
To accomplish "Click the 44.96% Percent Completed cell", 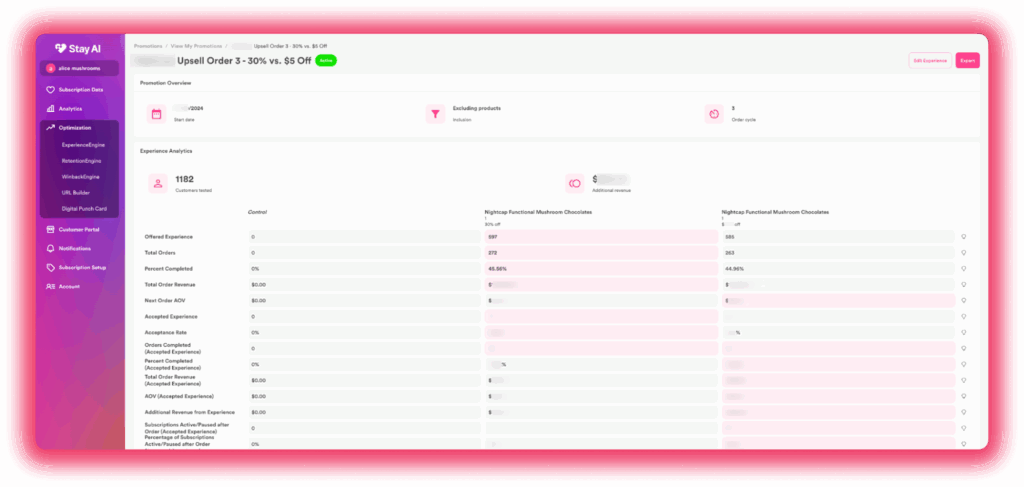I will [838, 269].
